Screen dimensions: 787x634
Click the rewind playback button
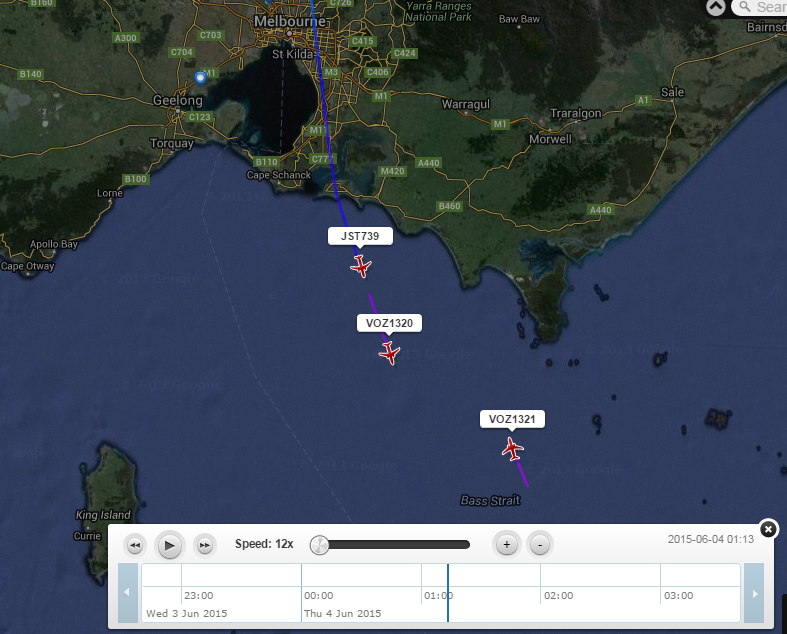coord(135,545)
